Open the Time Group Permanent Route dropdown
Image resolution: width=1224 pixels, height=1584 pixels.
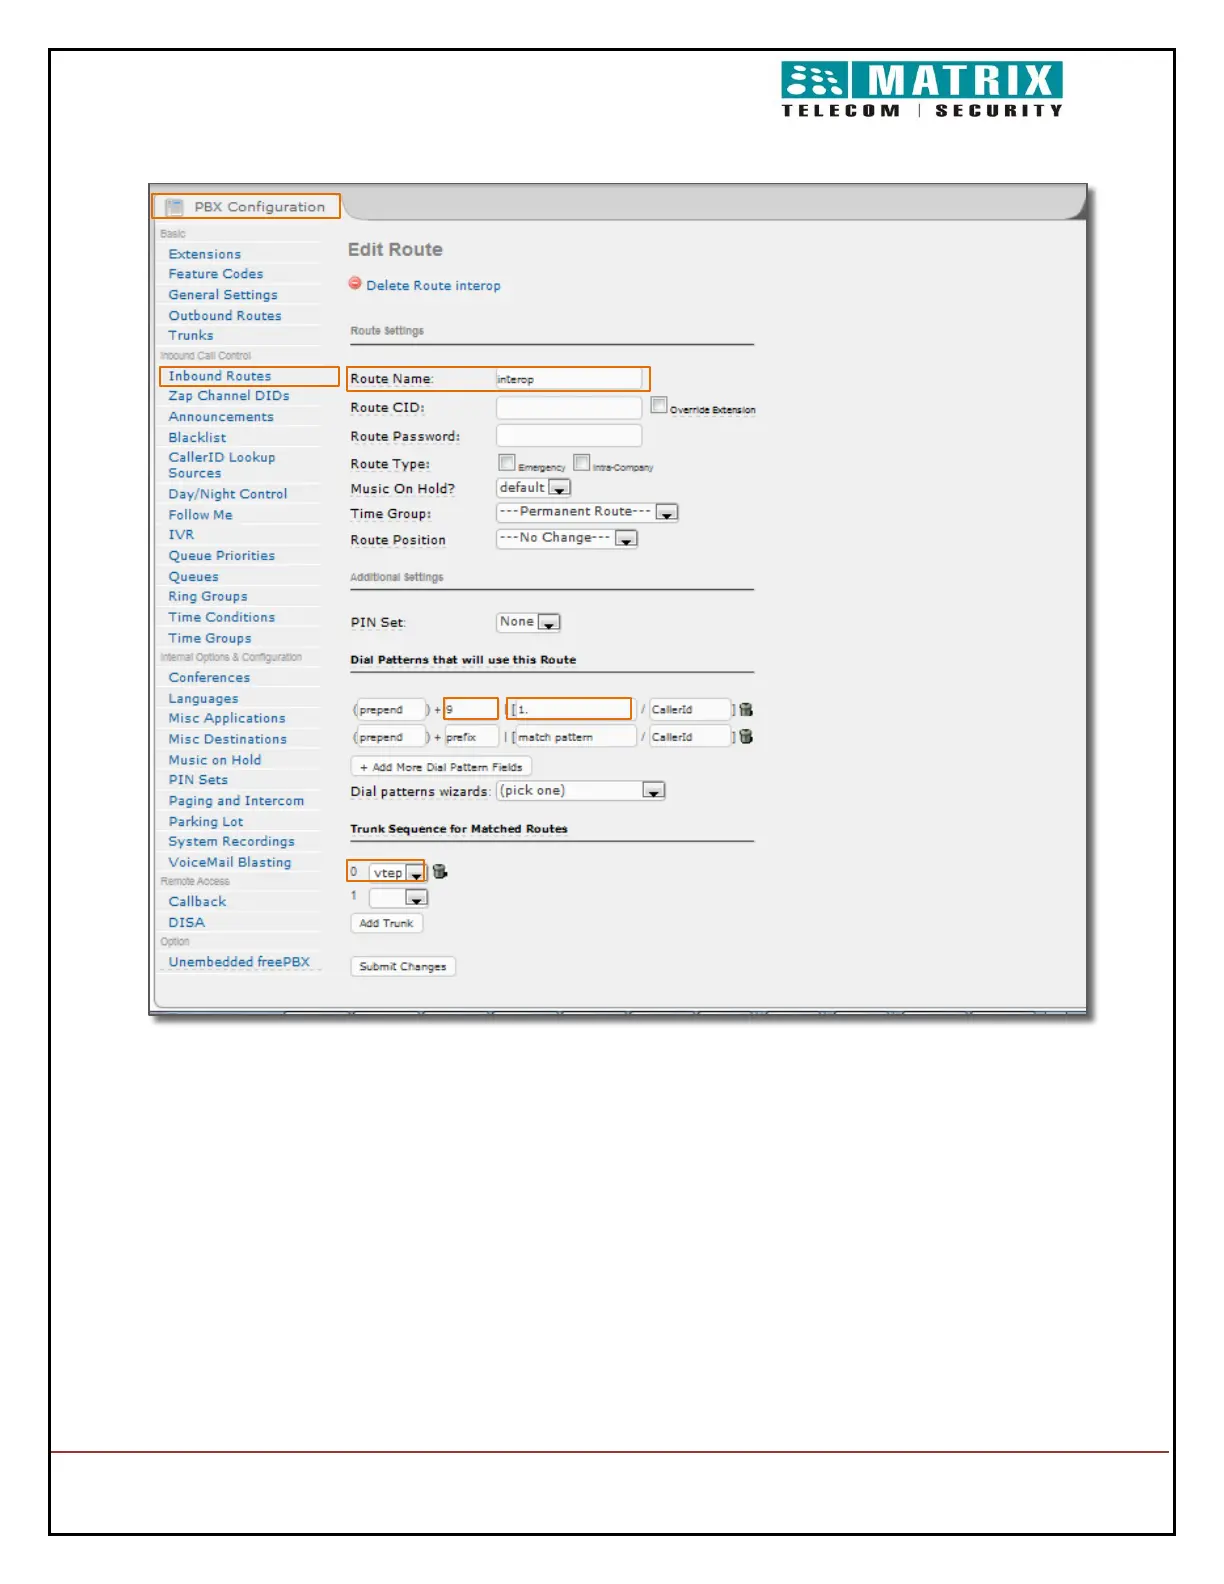coord(588,512)
